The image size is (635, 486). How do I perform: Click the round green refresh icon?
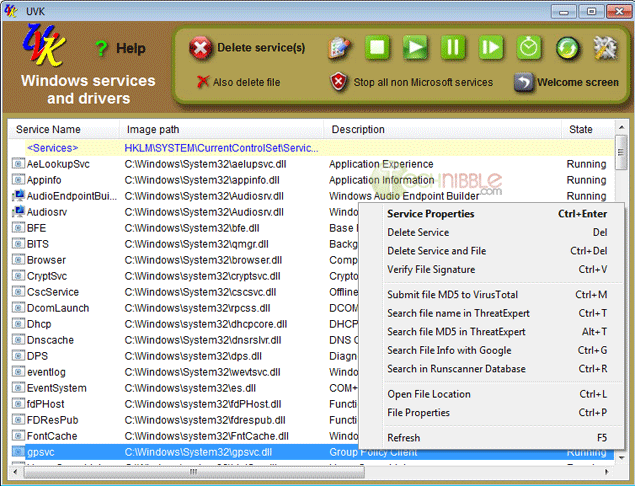(567, 48)
